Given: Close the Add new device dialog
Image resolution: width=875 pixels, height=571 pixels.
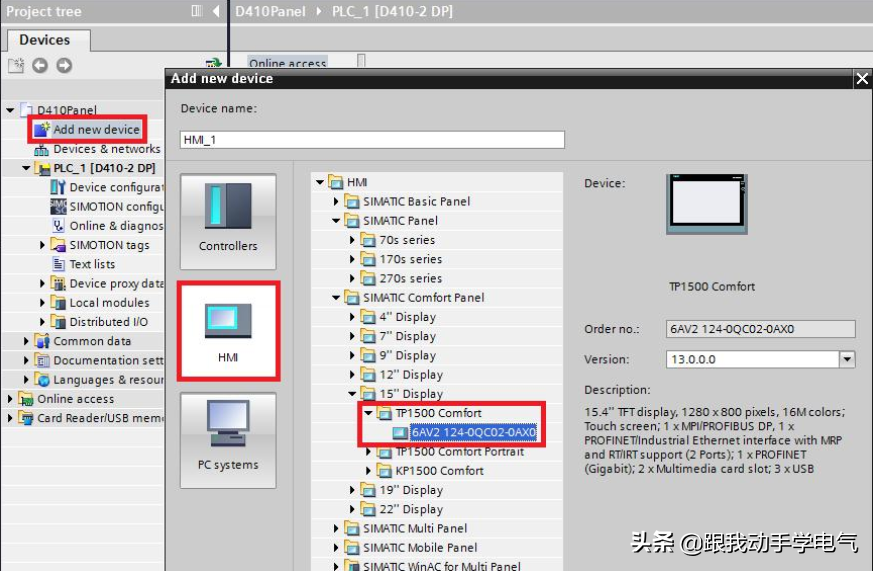Looking at the screenshot, I should pos(862,78).
